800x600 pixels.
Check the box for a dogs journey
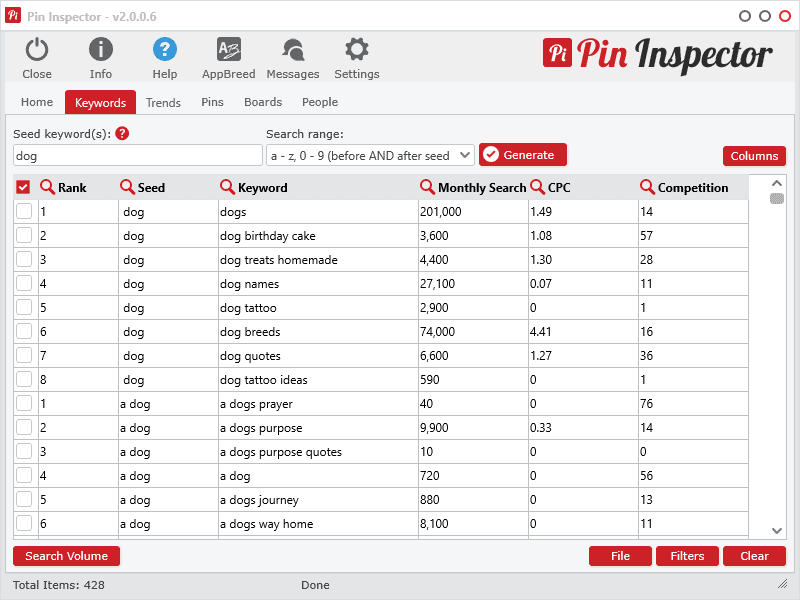click(x=24, y=499)
